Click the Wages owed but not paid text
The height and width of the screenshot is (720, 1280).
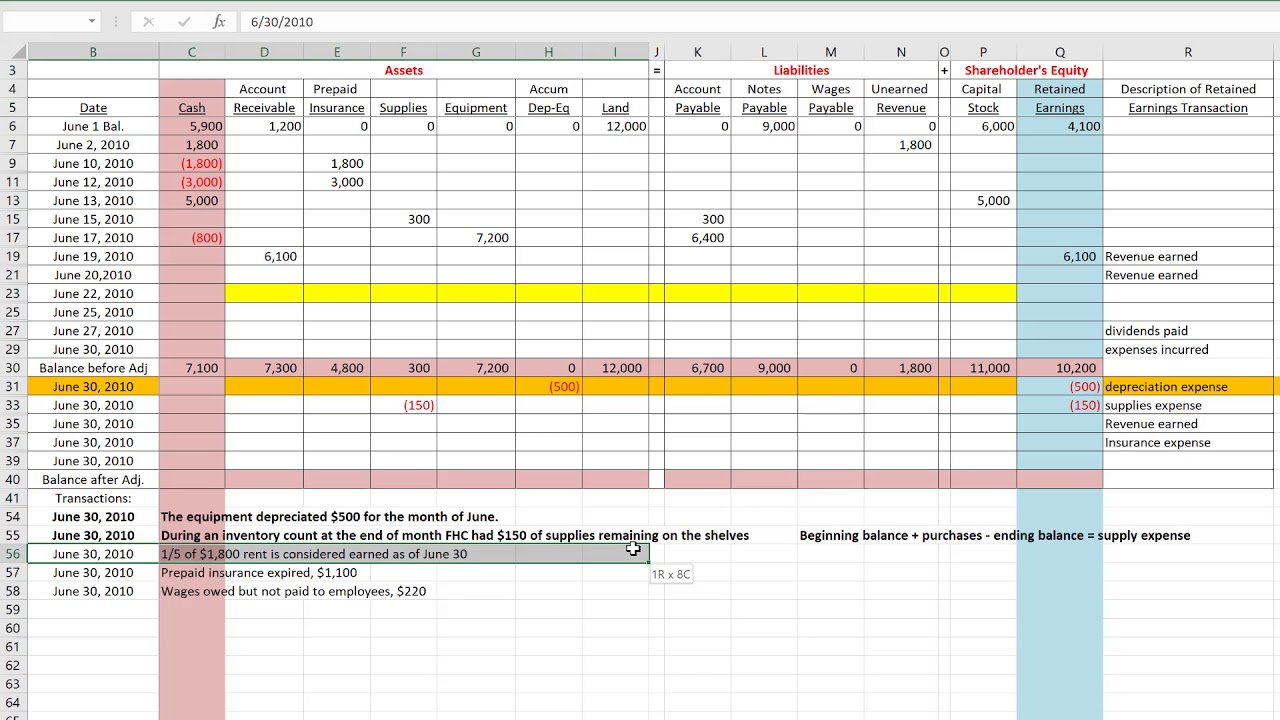click(294, 591)
